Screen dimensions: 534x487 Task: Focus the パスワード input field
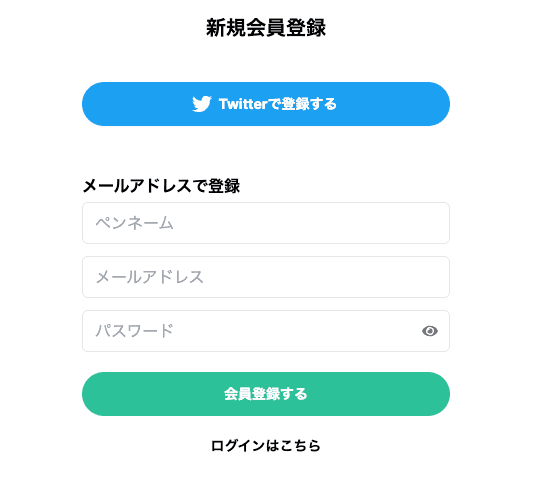tap(266, 331)
